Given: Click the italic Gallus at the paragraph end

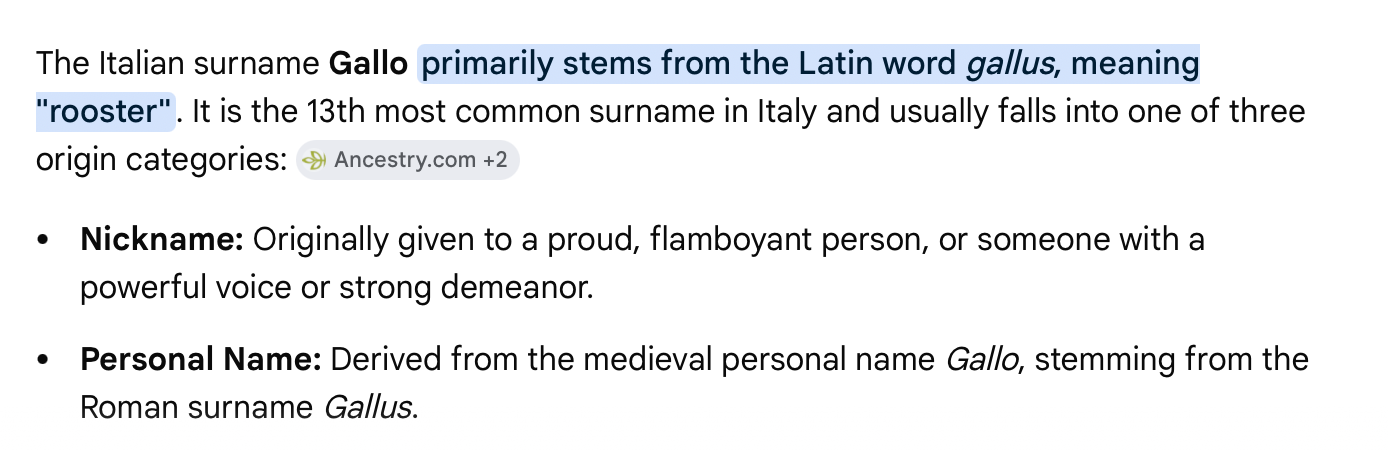Looking at the screenshot, I should [369, 408].
